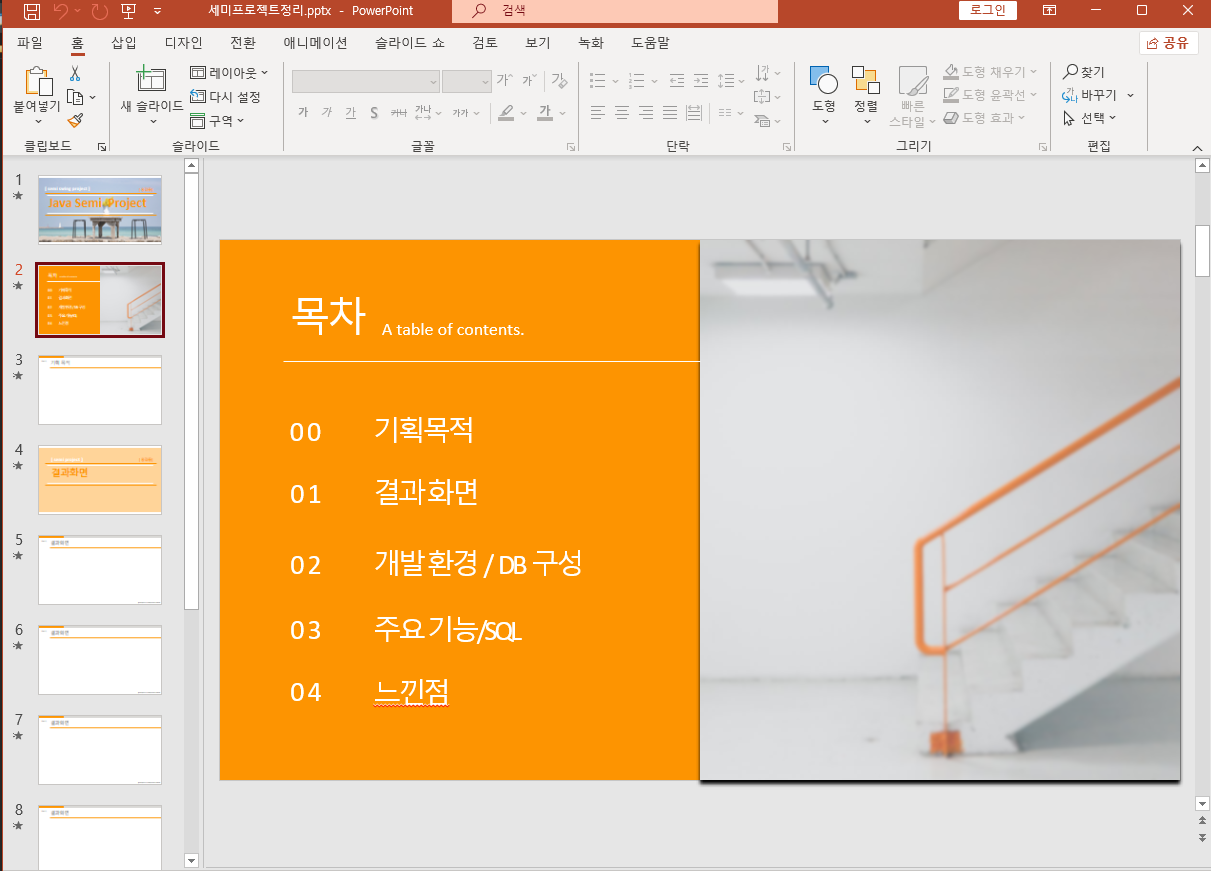Open Convert to SmartArt dropdown

(x=767, y=121)
